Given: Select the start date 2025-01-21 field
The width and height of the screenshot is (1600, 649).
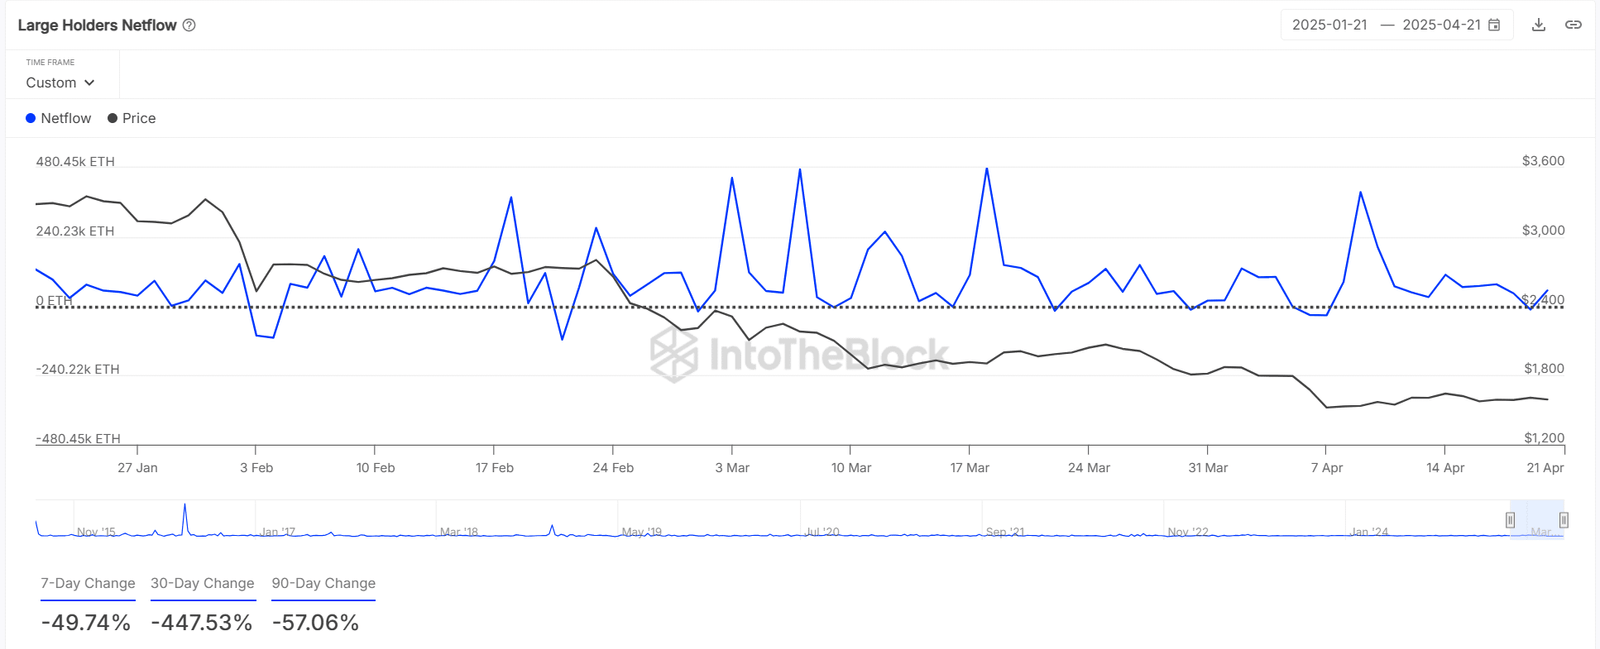Looking at the screenshot, I should [1329, 25].
